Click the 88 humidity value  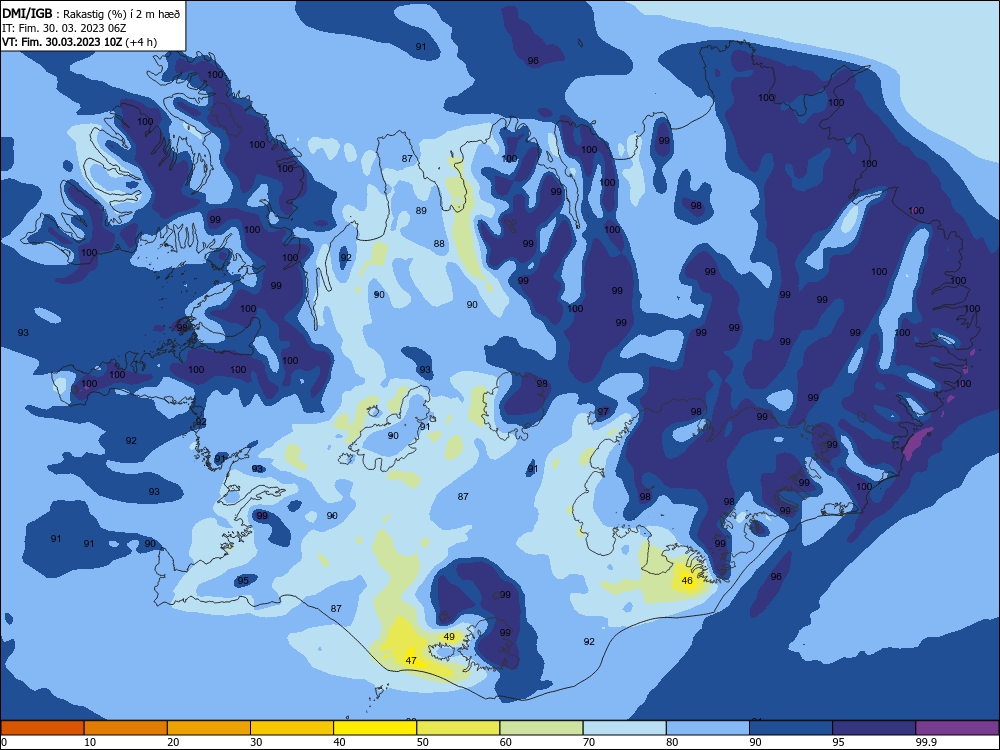coord(439,244)
